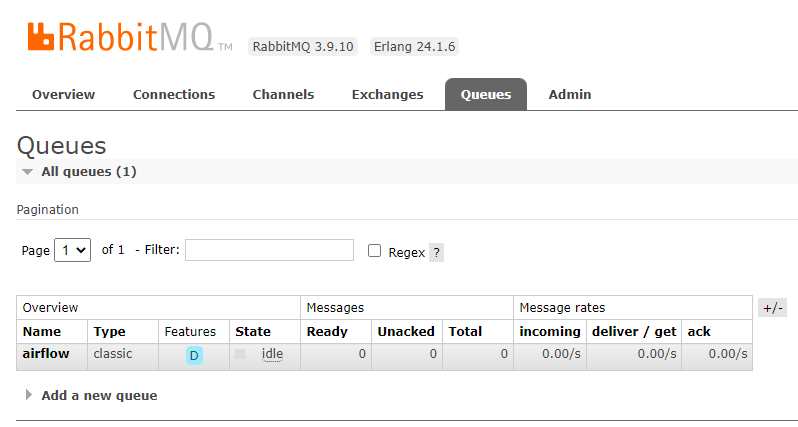Sort by Type column header
798x427 pixels.
click(109, 332)
